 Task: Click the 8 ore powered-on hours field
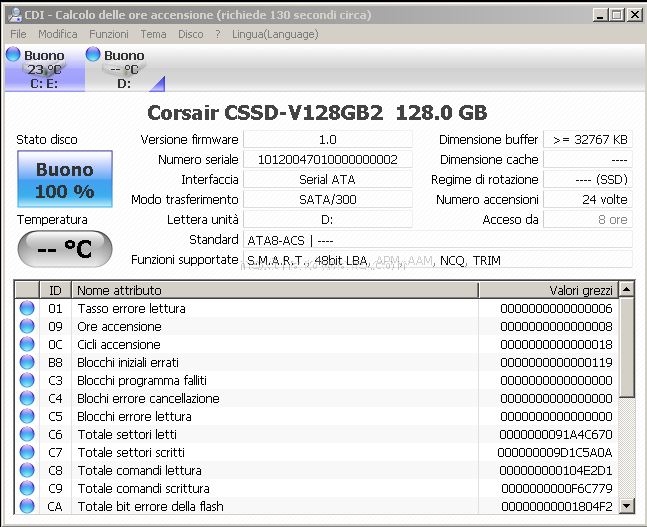[588, 220]
